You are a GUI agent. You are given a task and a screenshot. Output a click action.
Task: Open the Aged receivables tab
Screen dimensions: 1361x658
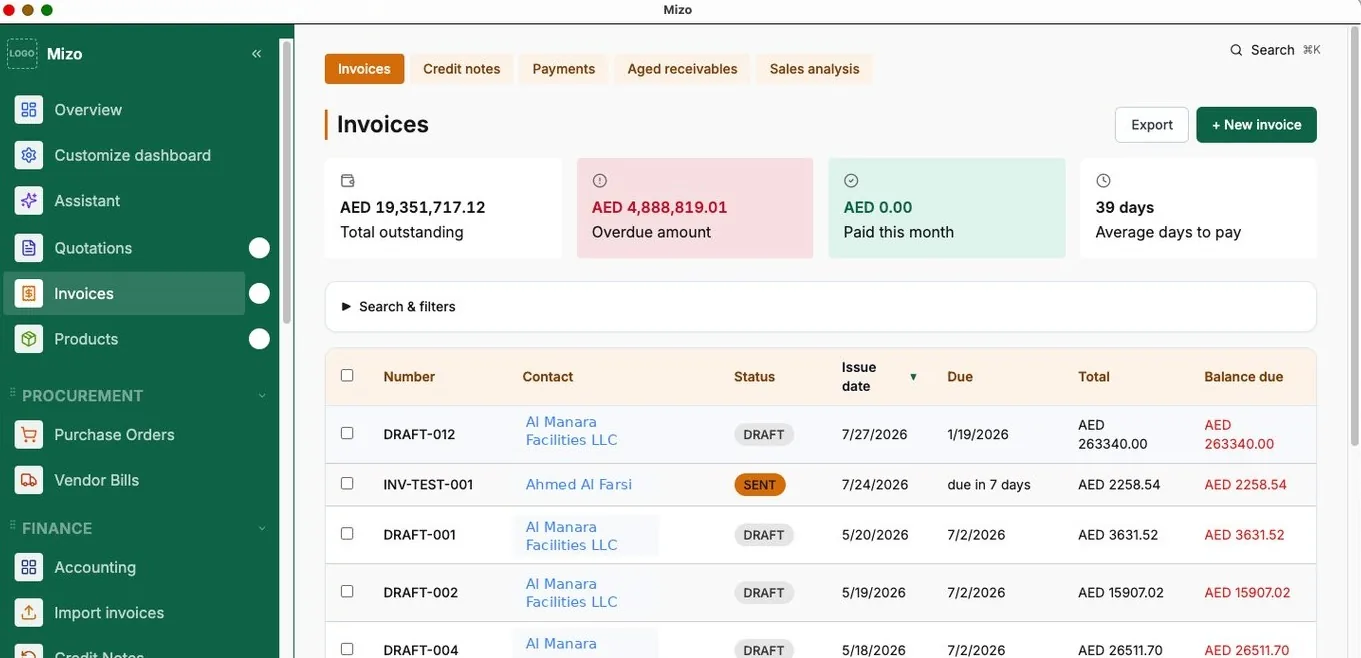[x=682, y=69]
